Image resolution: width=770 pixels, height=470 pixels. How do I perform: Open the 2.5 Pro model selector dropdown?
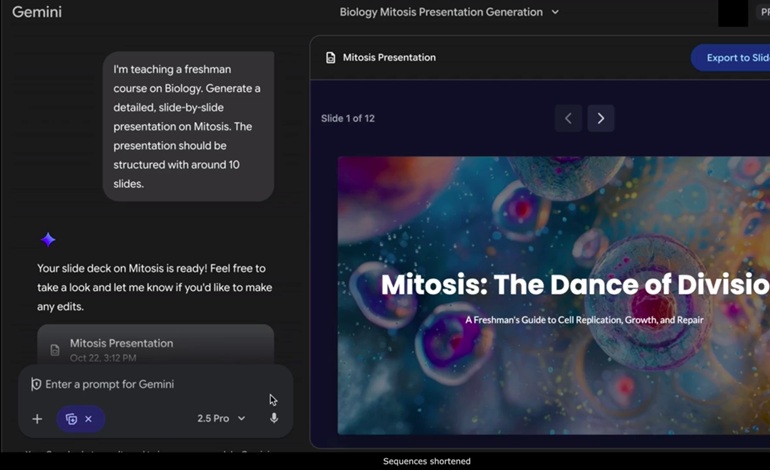click(x=221, y=419)
